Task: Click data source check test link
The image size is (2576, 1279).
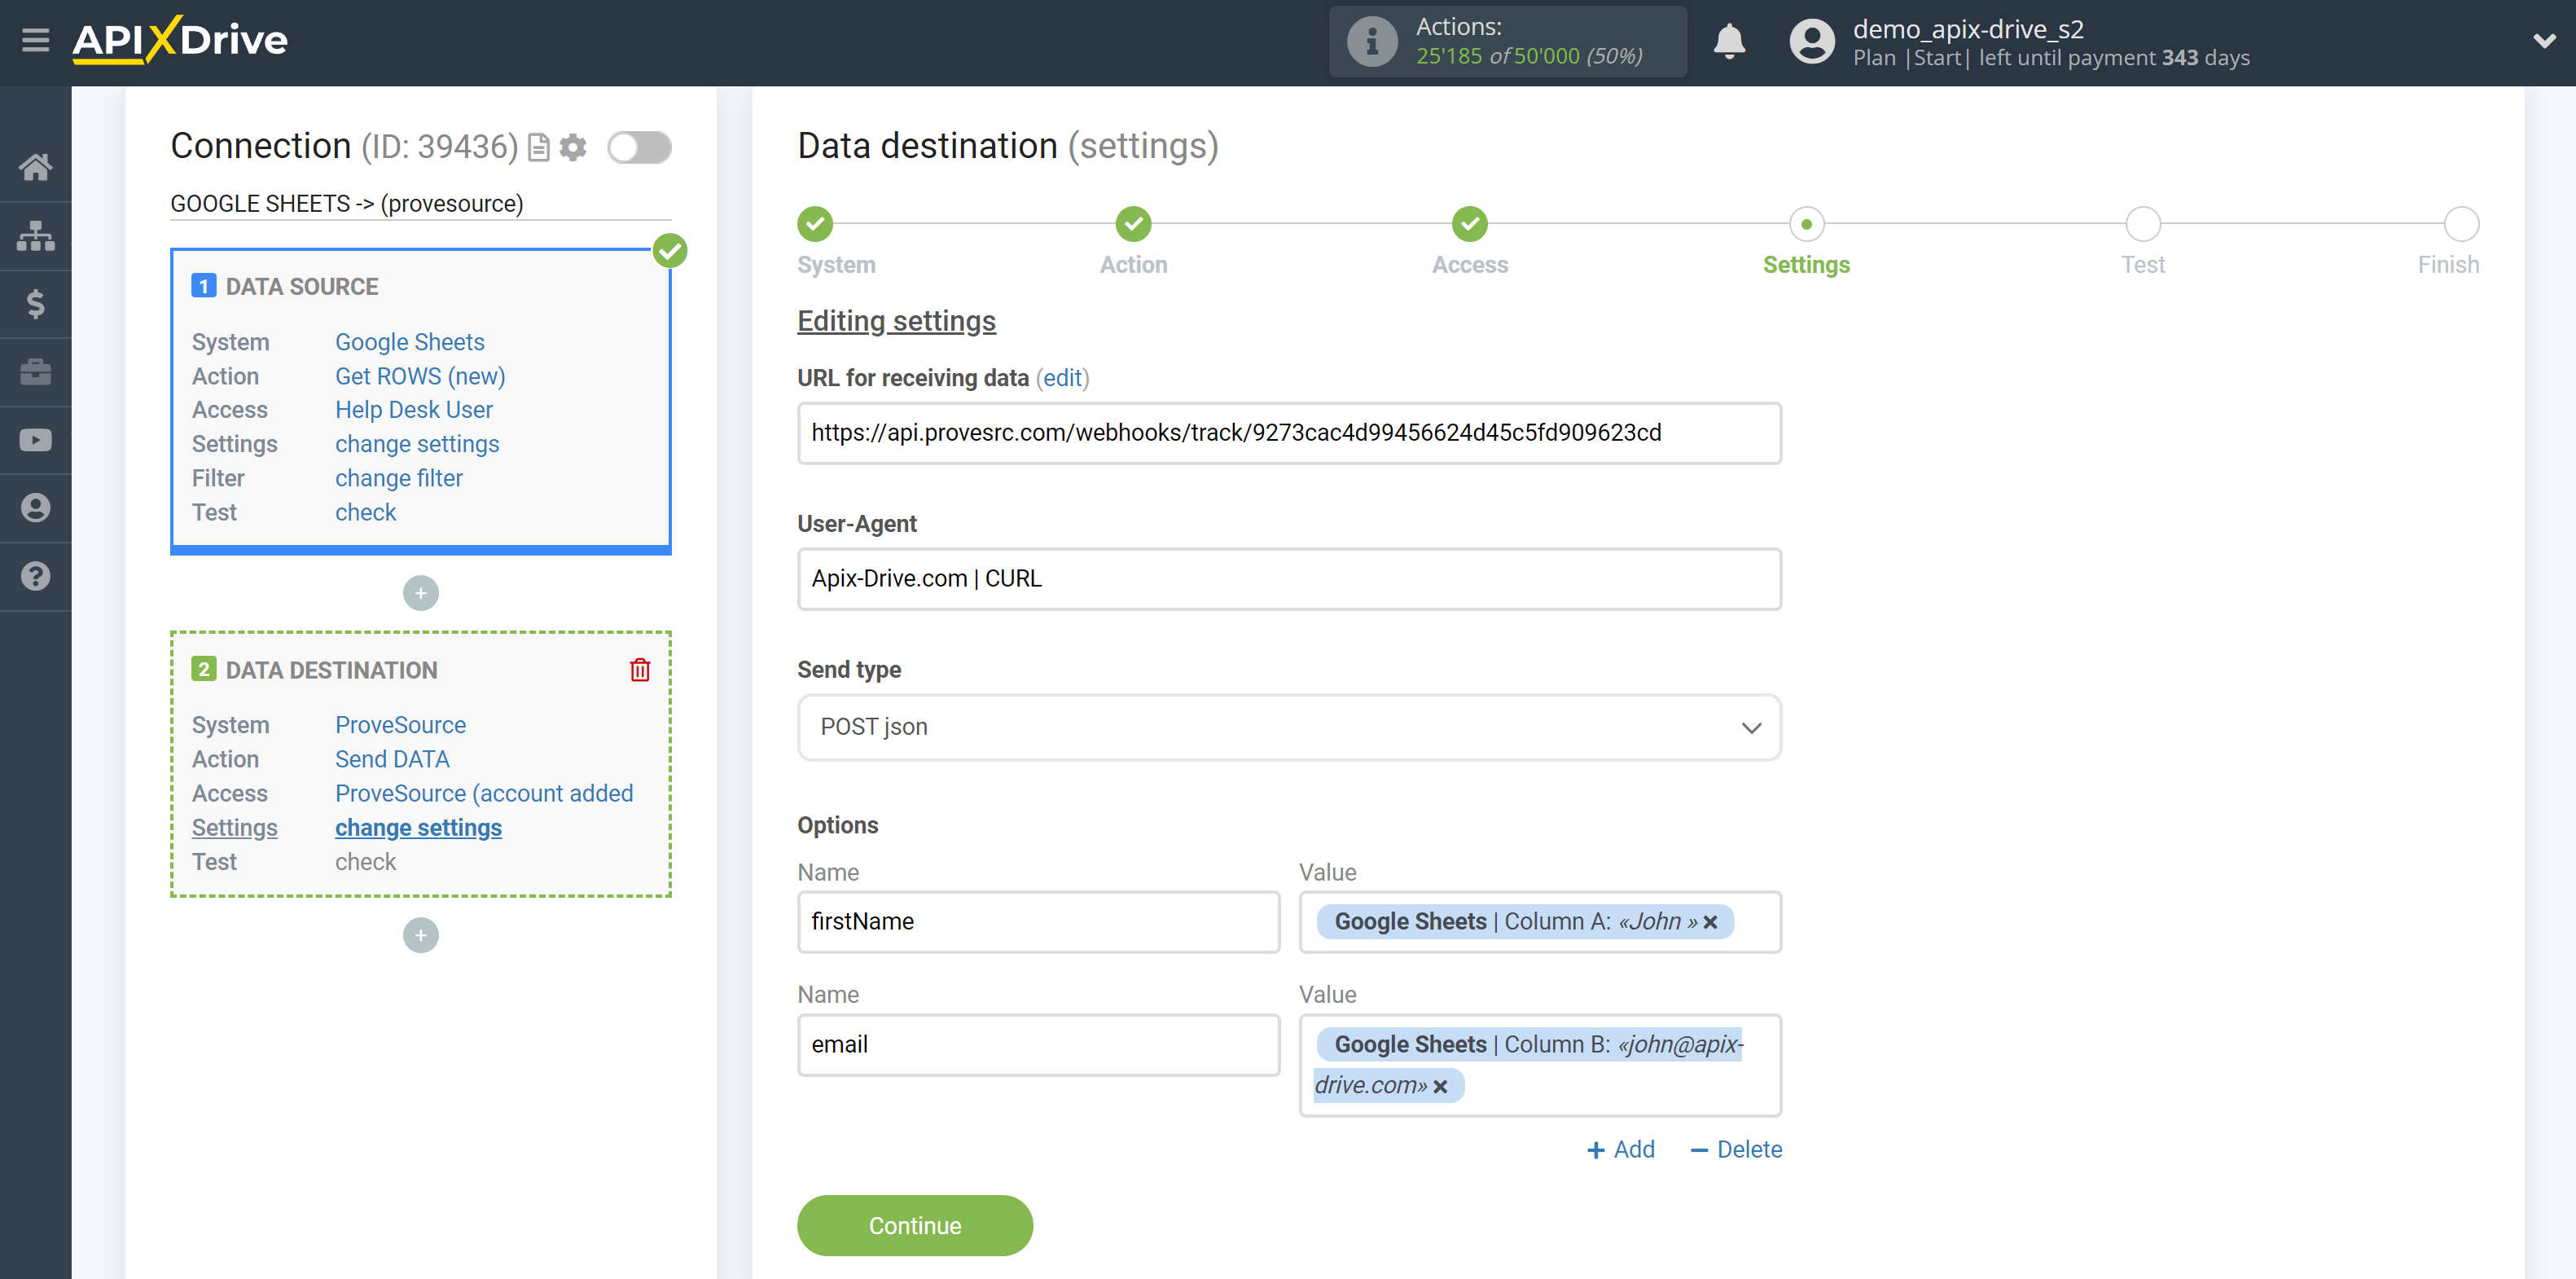Action: pos(366,512)
